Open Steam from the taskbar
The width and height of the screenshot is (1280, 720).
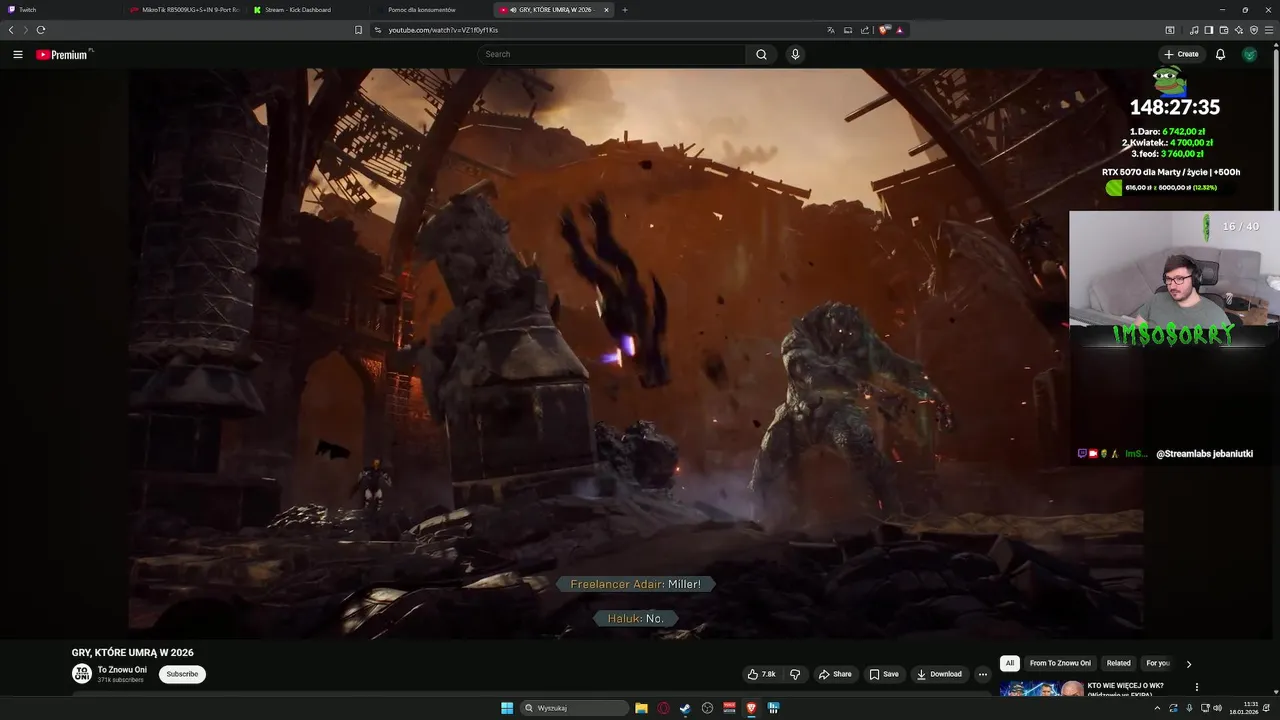(685, 708)
